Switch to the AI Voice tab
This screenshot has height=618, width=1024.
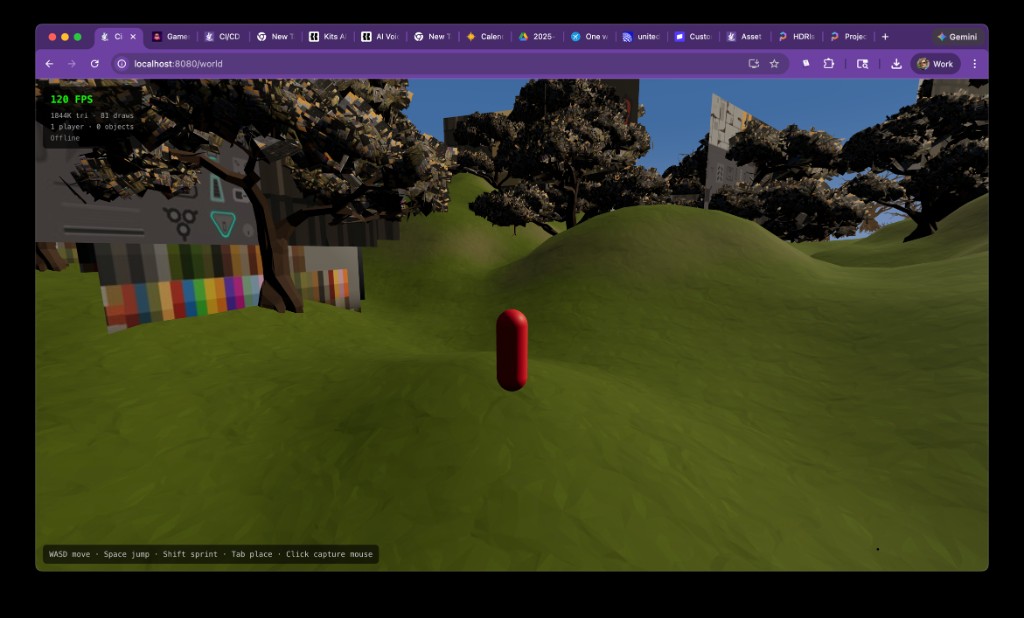click(x=380, y=36)
